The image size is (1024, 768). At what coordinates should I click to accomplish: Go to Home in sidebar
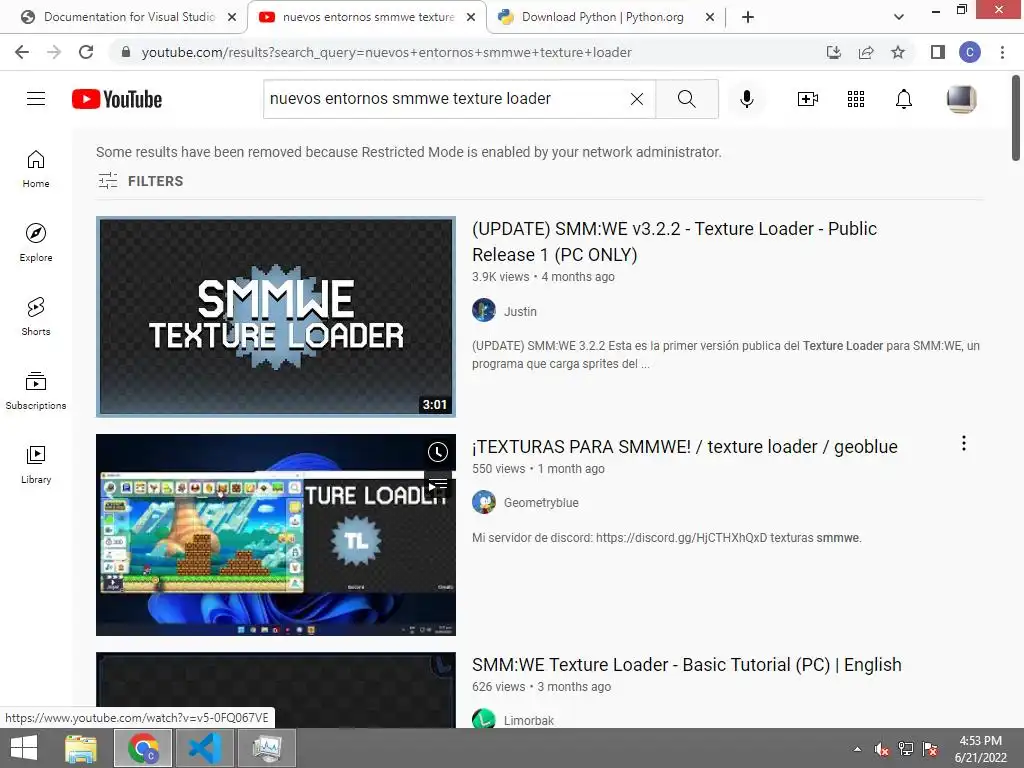[36, 169]
